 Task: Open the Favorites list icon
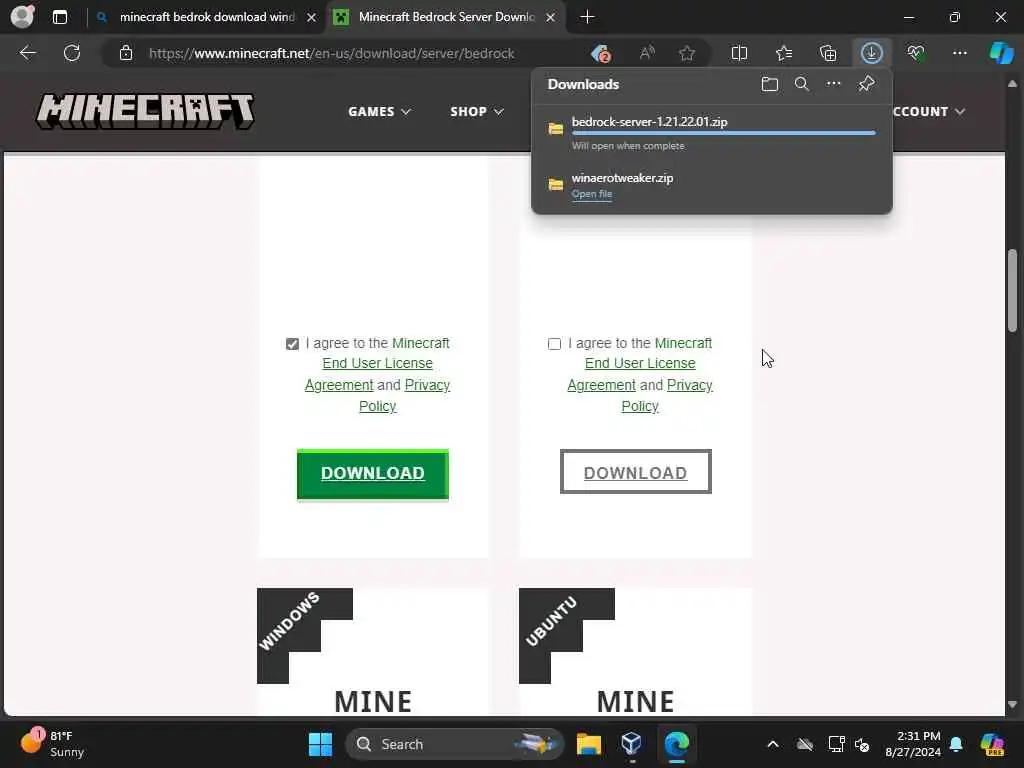[784, 54]
